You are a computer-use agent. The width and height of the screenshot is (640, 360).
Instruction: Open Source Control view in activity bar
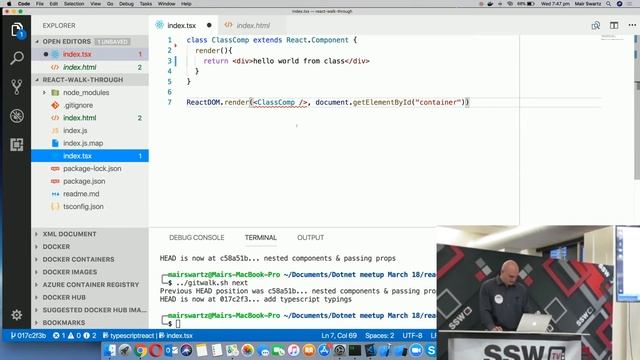pyautogui.click(x=17, y=87)
